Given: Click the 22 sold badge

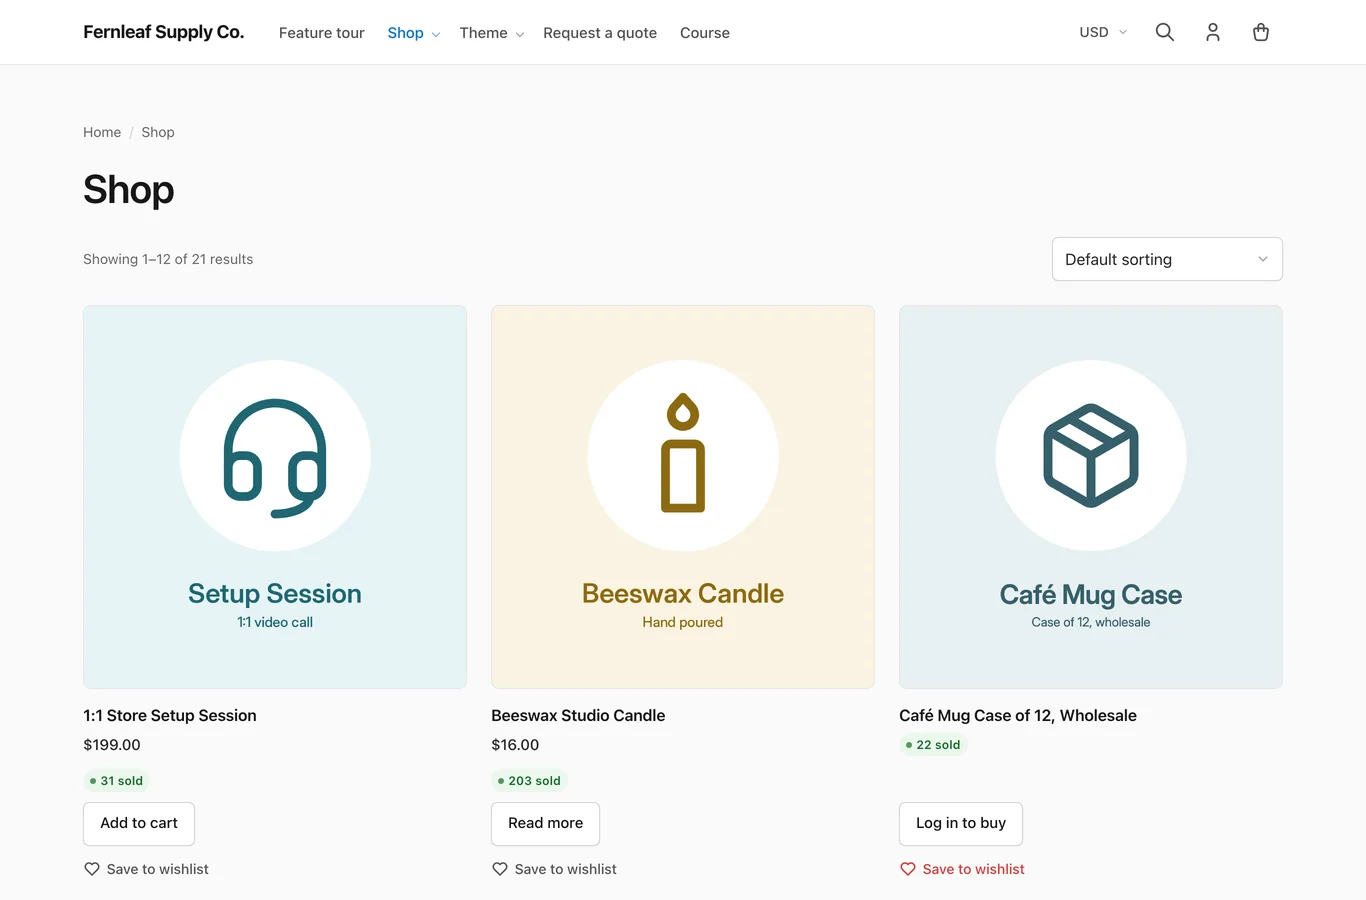Looking at the screenshot, I should [x=933, y=745].
